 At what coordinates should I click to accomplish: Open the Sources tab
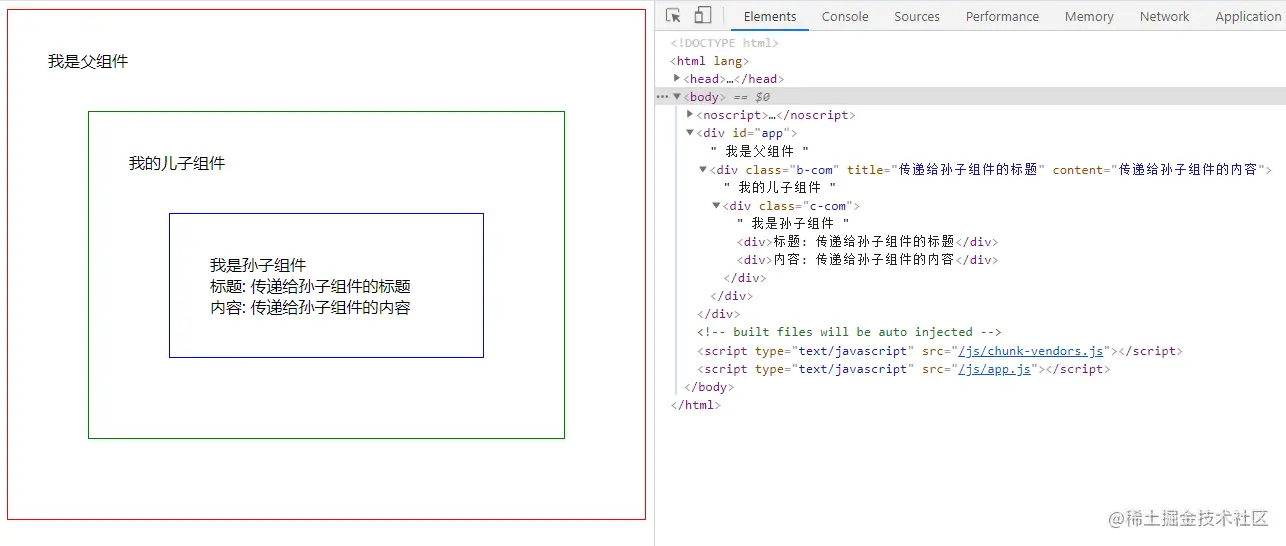(x=917, y=16)
